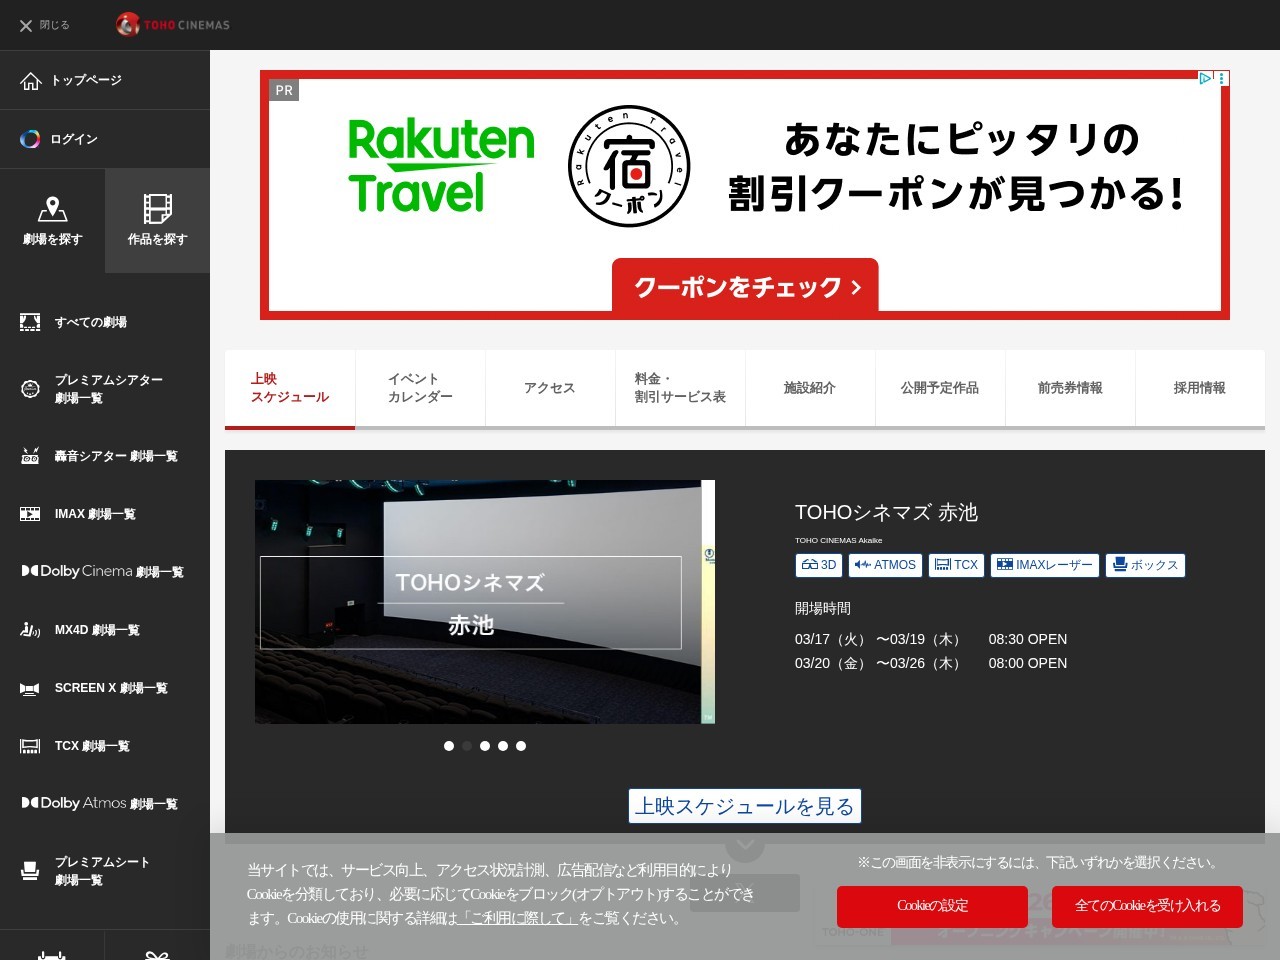Open the SCREEN X 劇場一覧 icon

(x=28, y=688)
